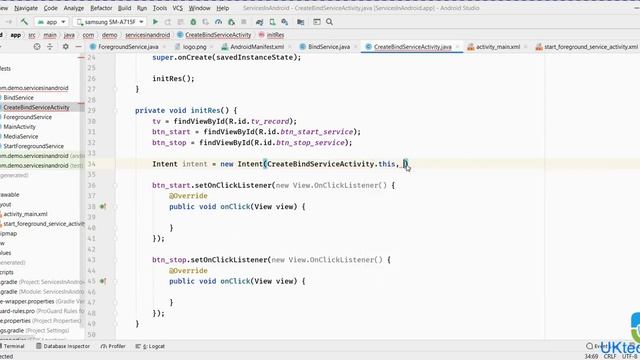The height and width of the screenshot is (360, 640).
Task: Open the Analyze menu
Action: 74,8
